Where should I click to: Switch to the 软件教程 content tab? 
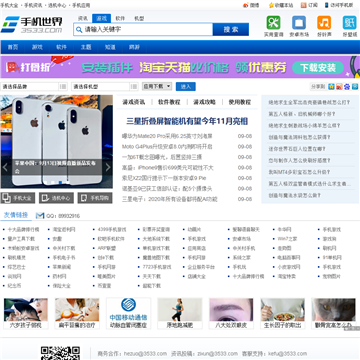point(169,102)
